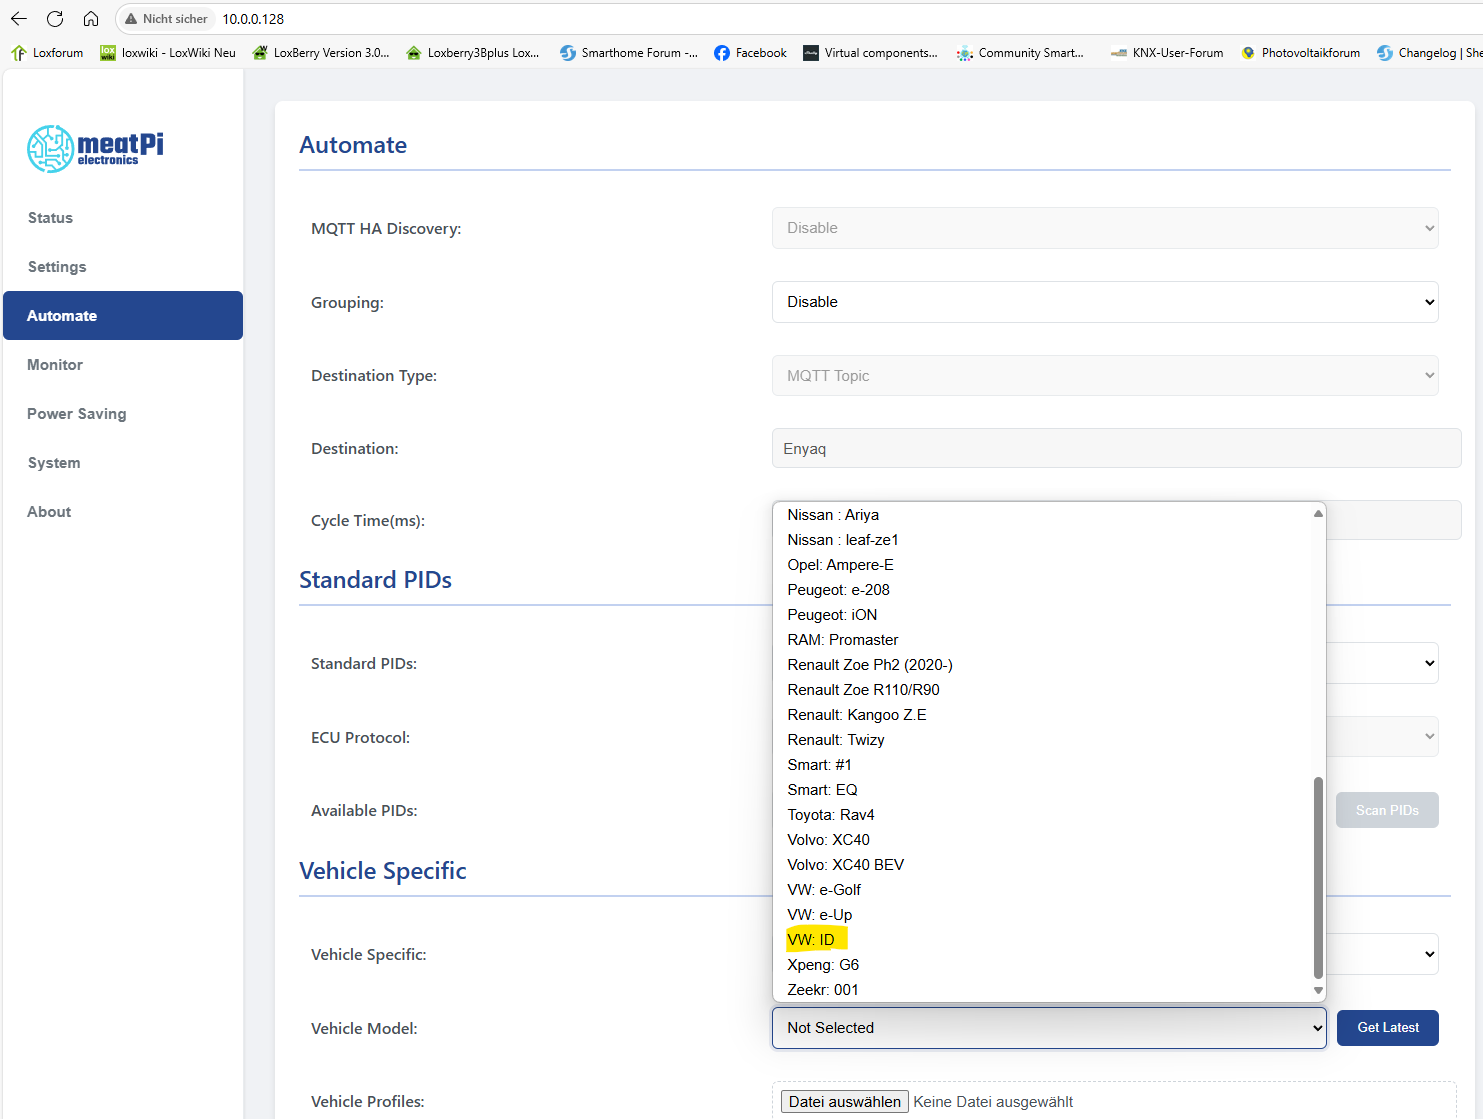
Task: Select Renault Zoe R110/R90 option
Action: (1043, 690)
